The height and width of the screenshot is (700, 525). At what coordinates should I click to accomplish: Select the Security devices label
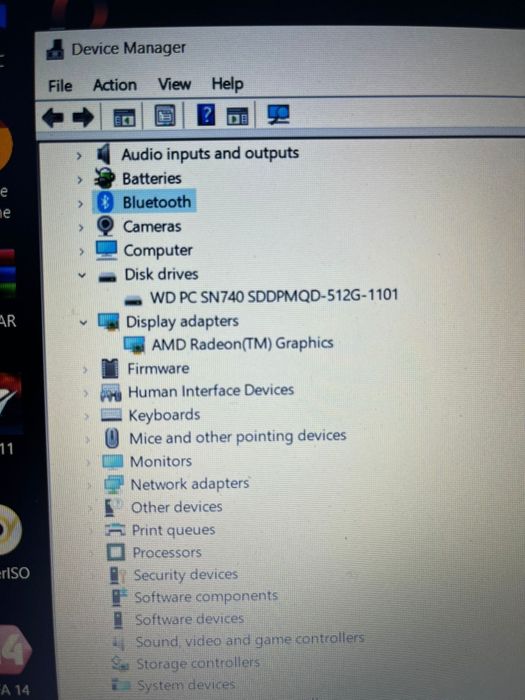(x=186, y=575)
